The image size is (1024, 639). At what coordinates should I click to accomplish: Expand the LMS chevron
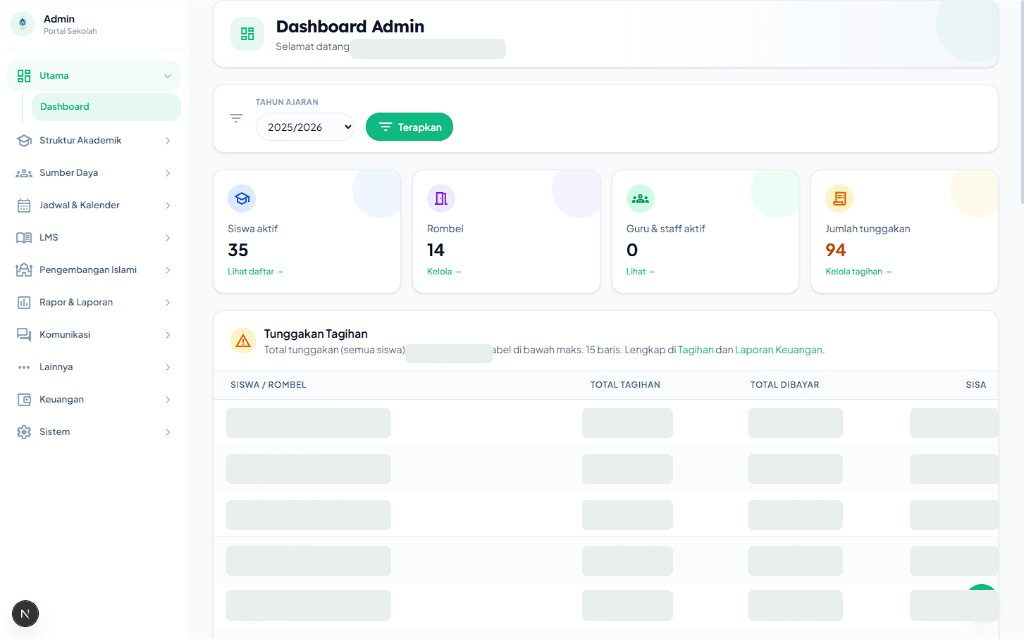click(x=168, y=238)
